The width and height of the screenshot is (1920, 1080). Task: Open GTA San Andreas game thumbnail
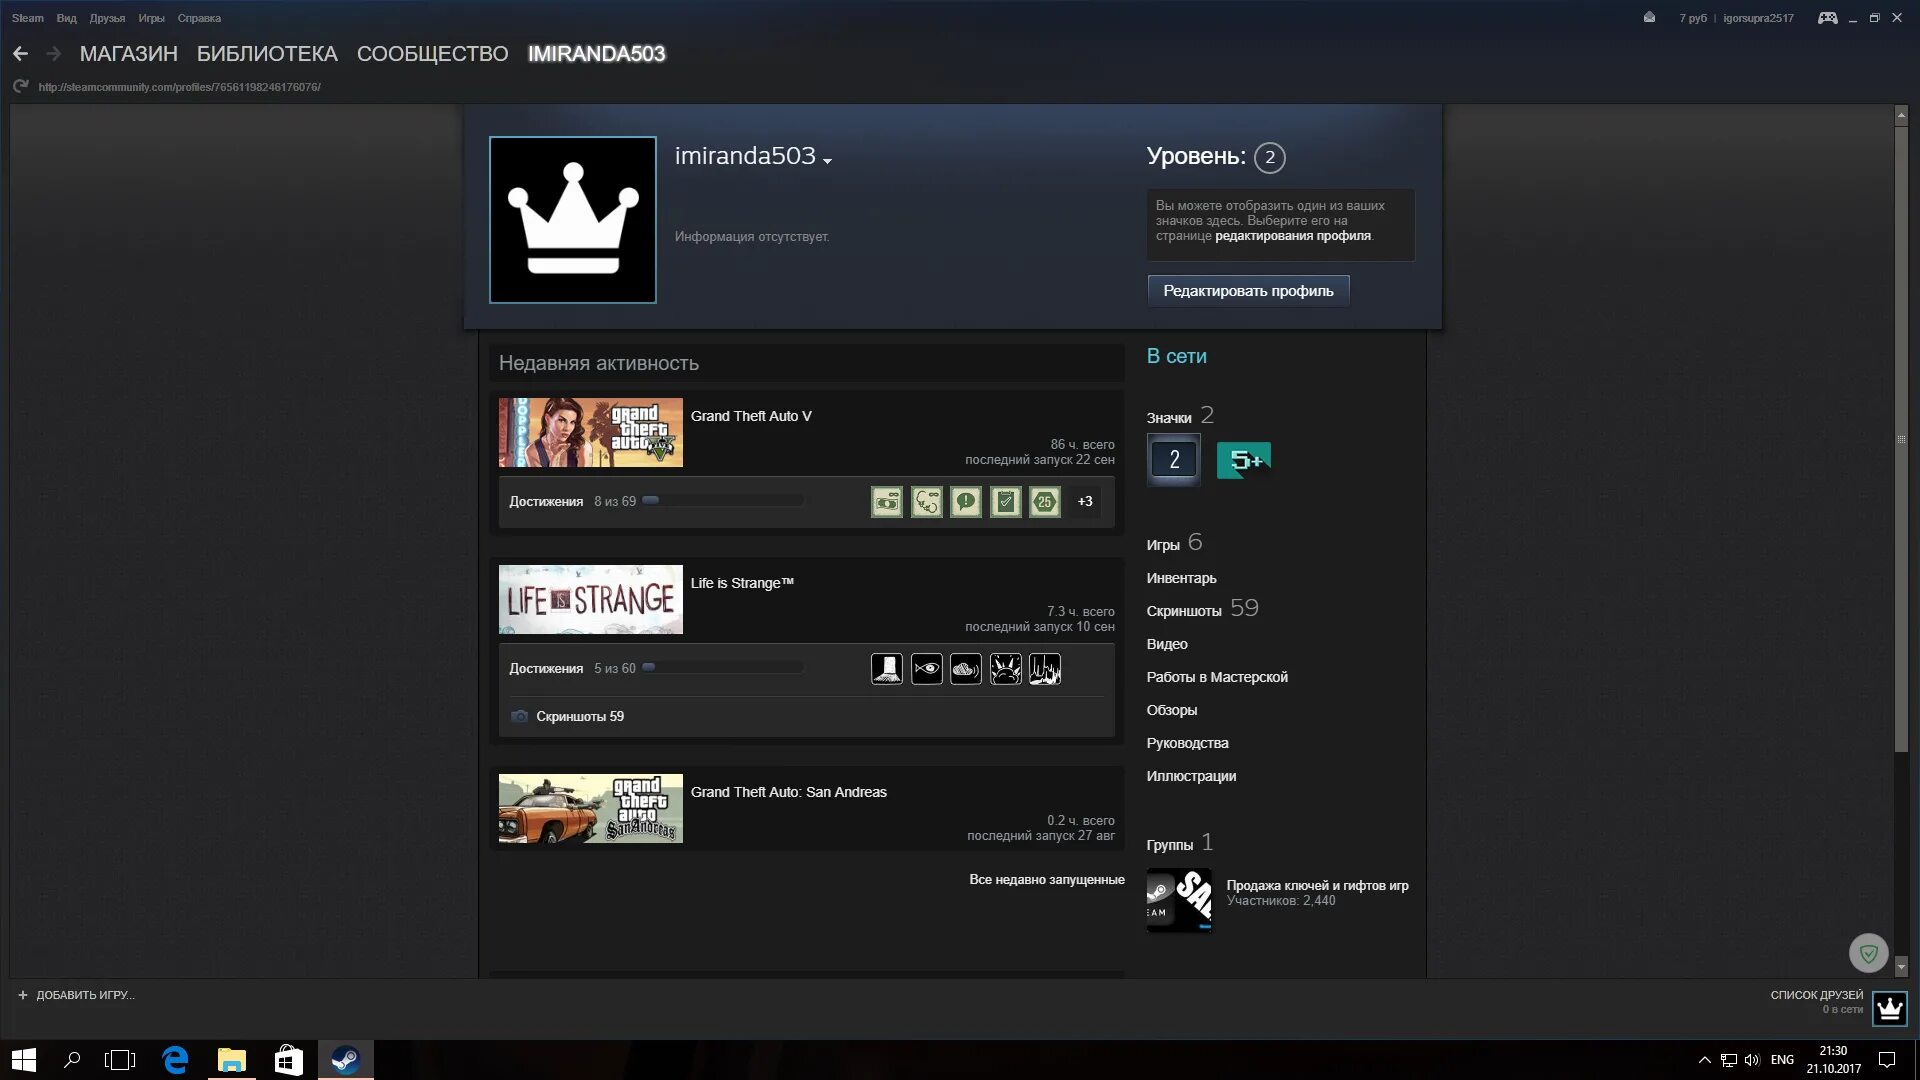(591, 809)
